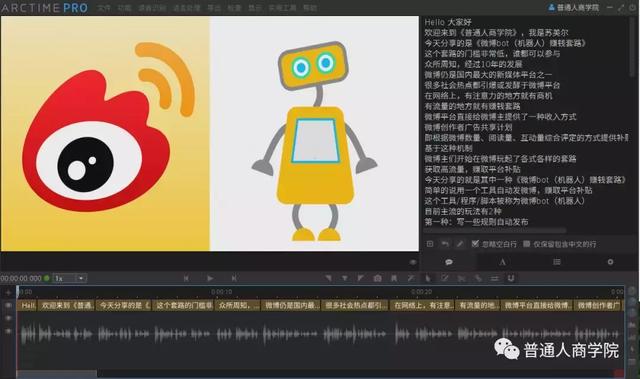Open the subtitle text speech-bubble tab
The width and height of the screenshot is (640, 379).
coord(449,262)
